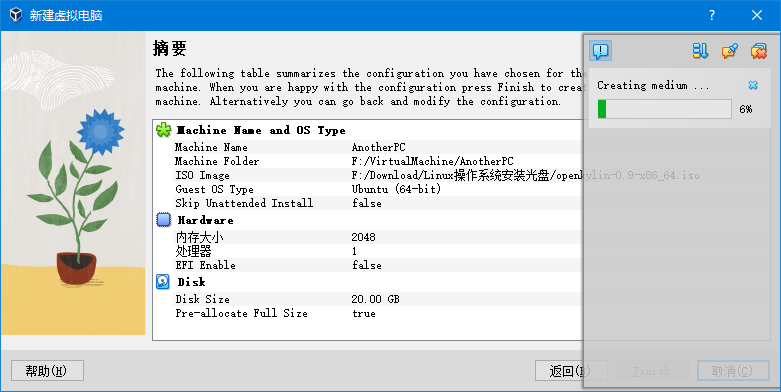
Task: Click the Creating medium label
Action: [653, 85]
